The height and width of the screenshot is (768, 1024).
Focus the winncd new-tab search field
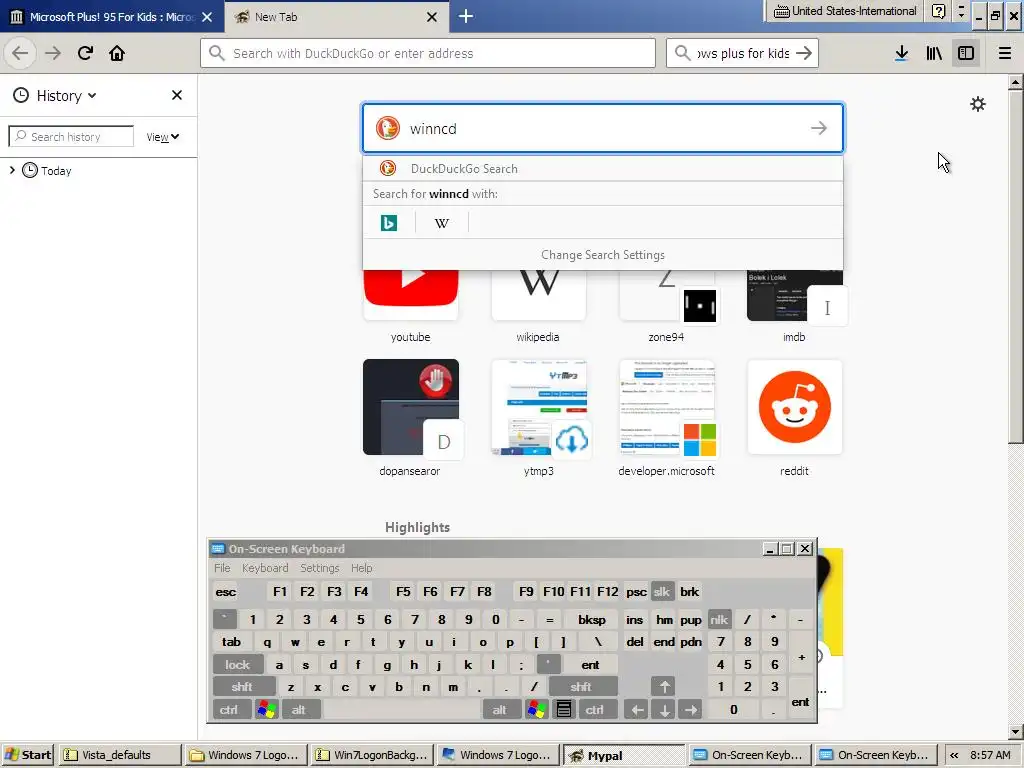(603, 128)
